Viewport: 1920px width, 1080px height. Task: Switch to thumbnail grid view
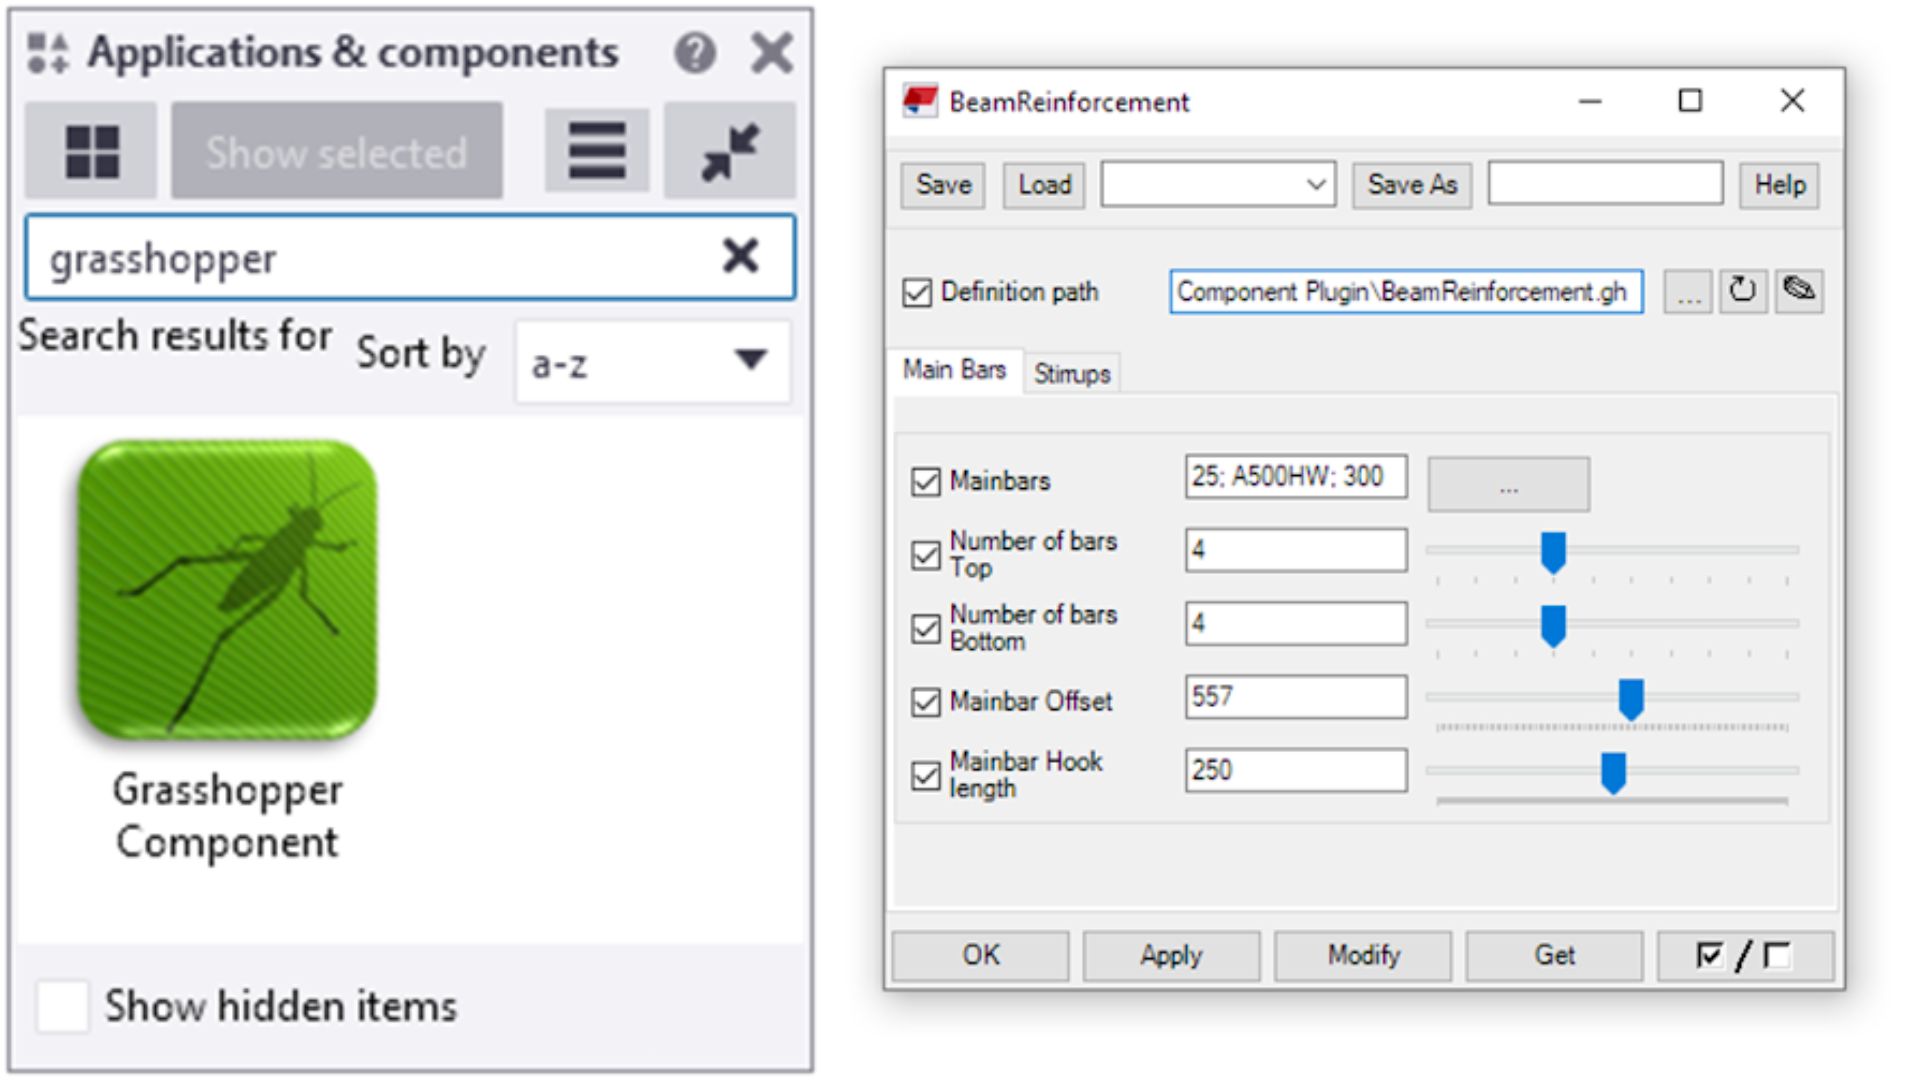pos(91,151)
